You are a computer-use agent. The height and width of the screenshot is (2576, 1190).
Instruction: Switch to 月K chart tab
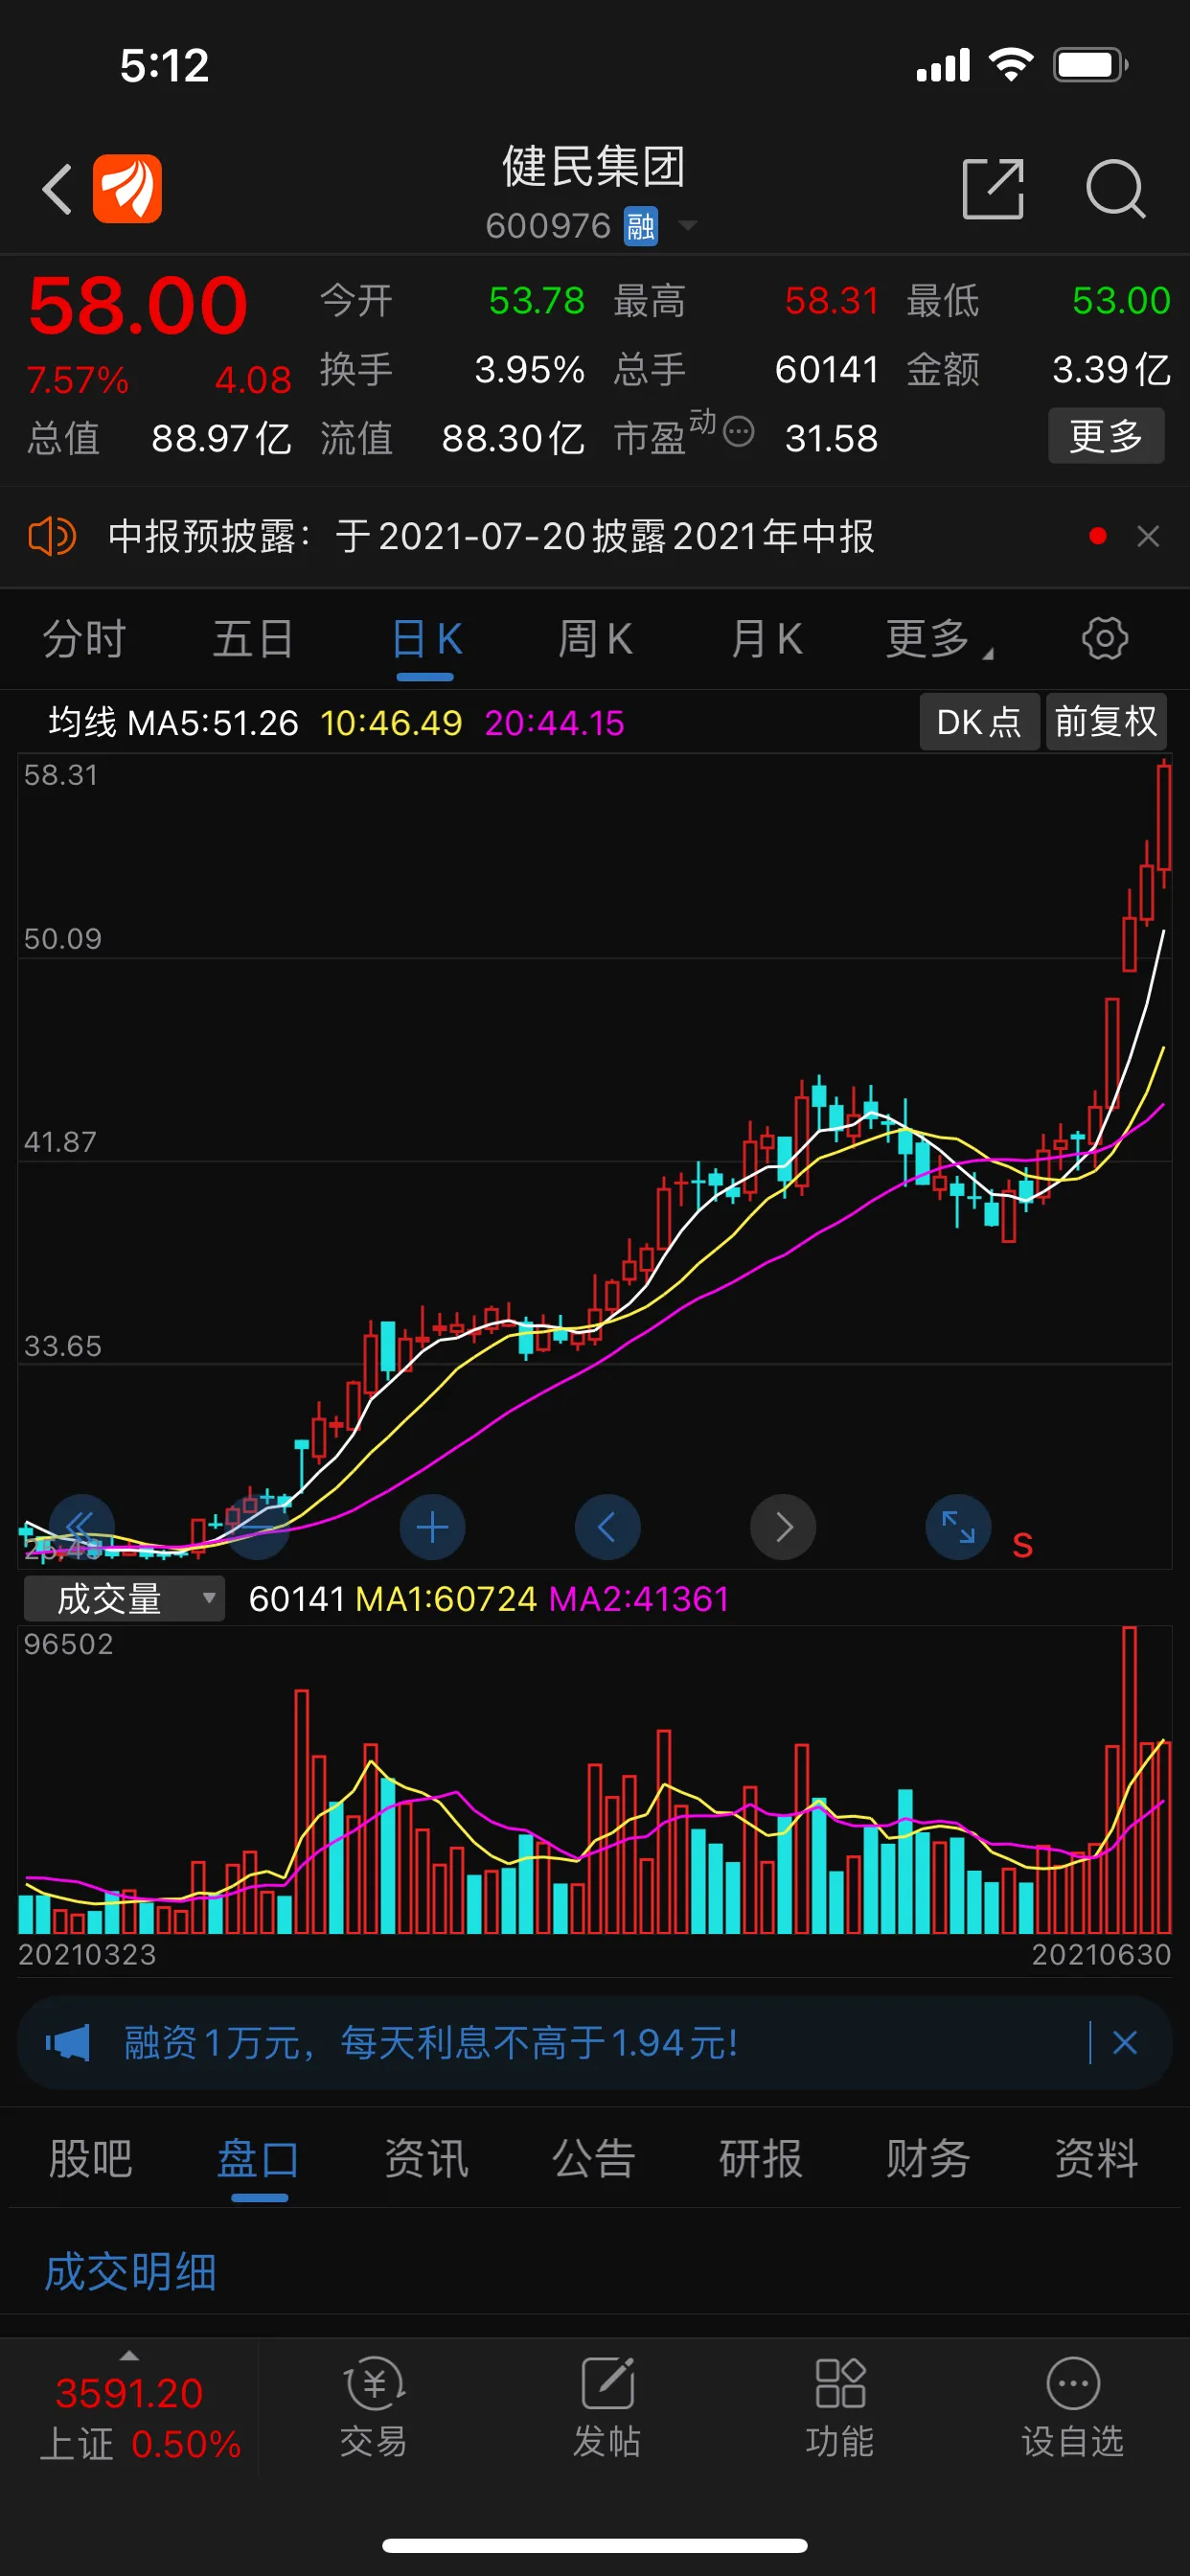click(766, 639)
